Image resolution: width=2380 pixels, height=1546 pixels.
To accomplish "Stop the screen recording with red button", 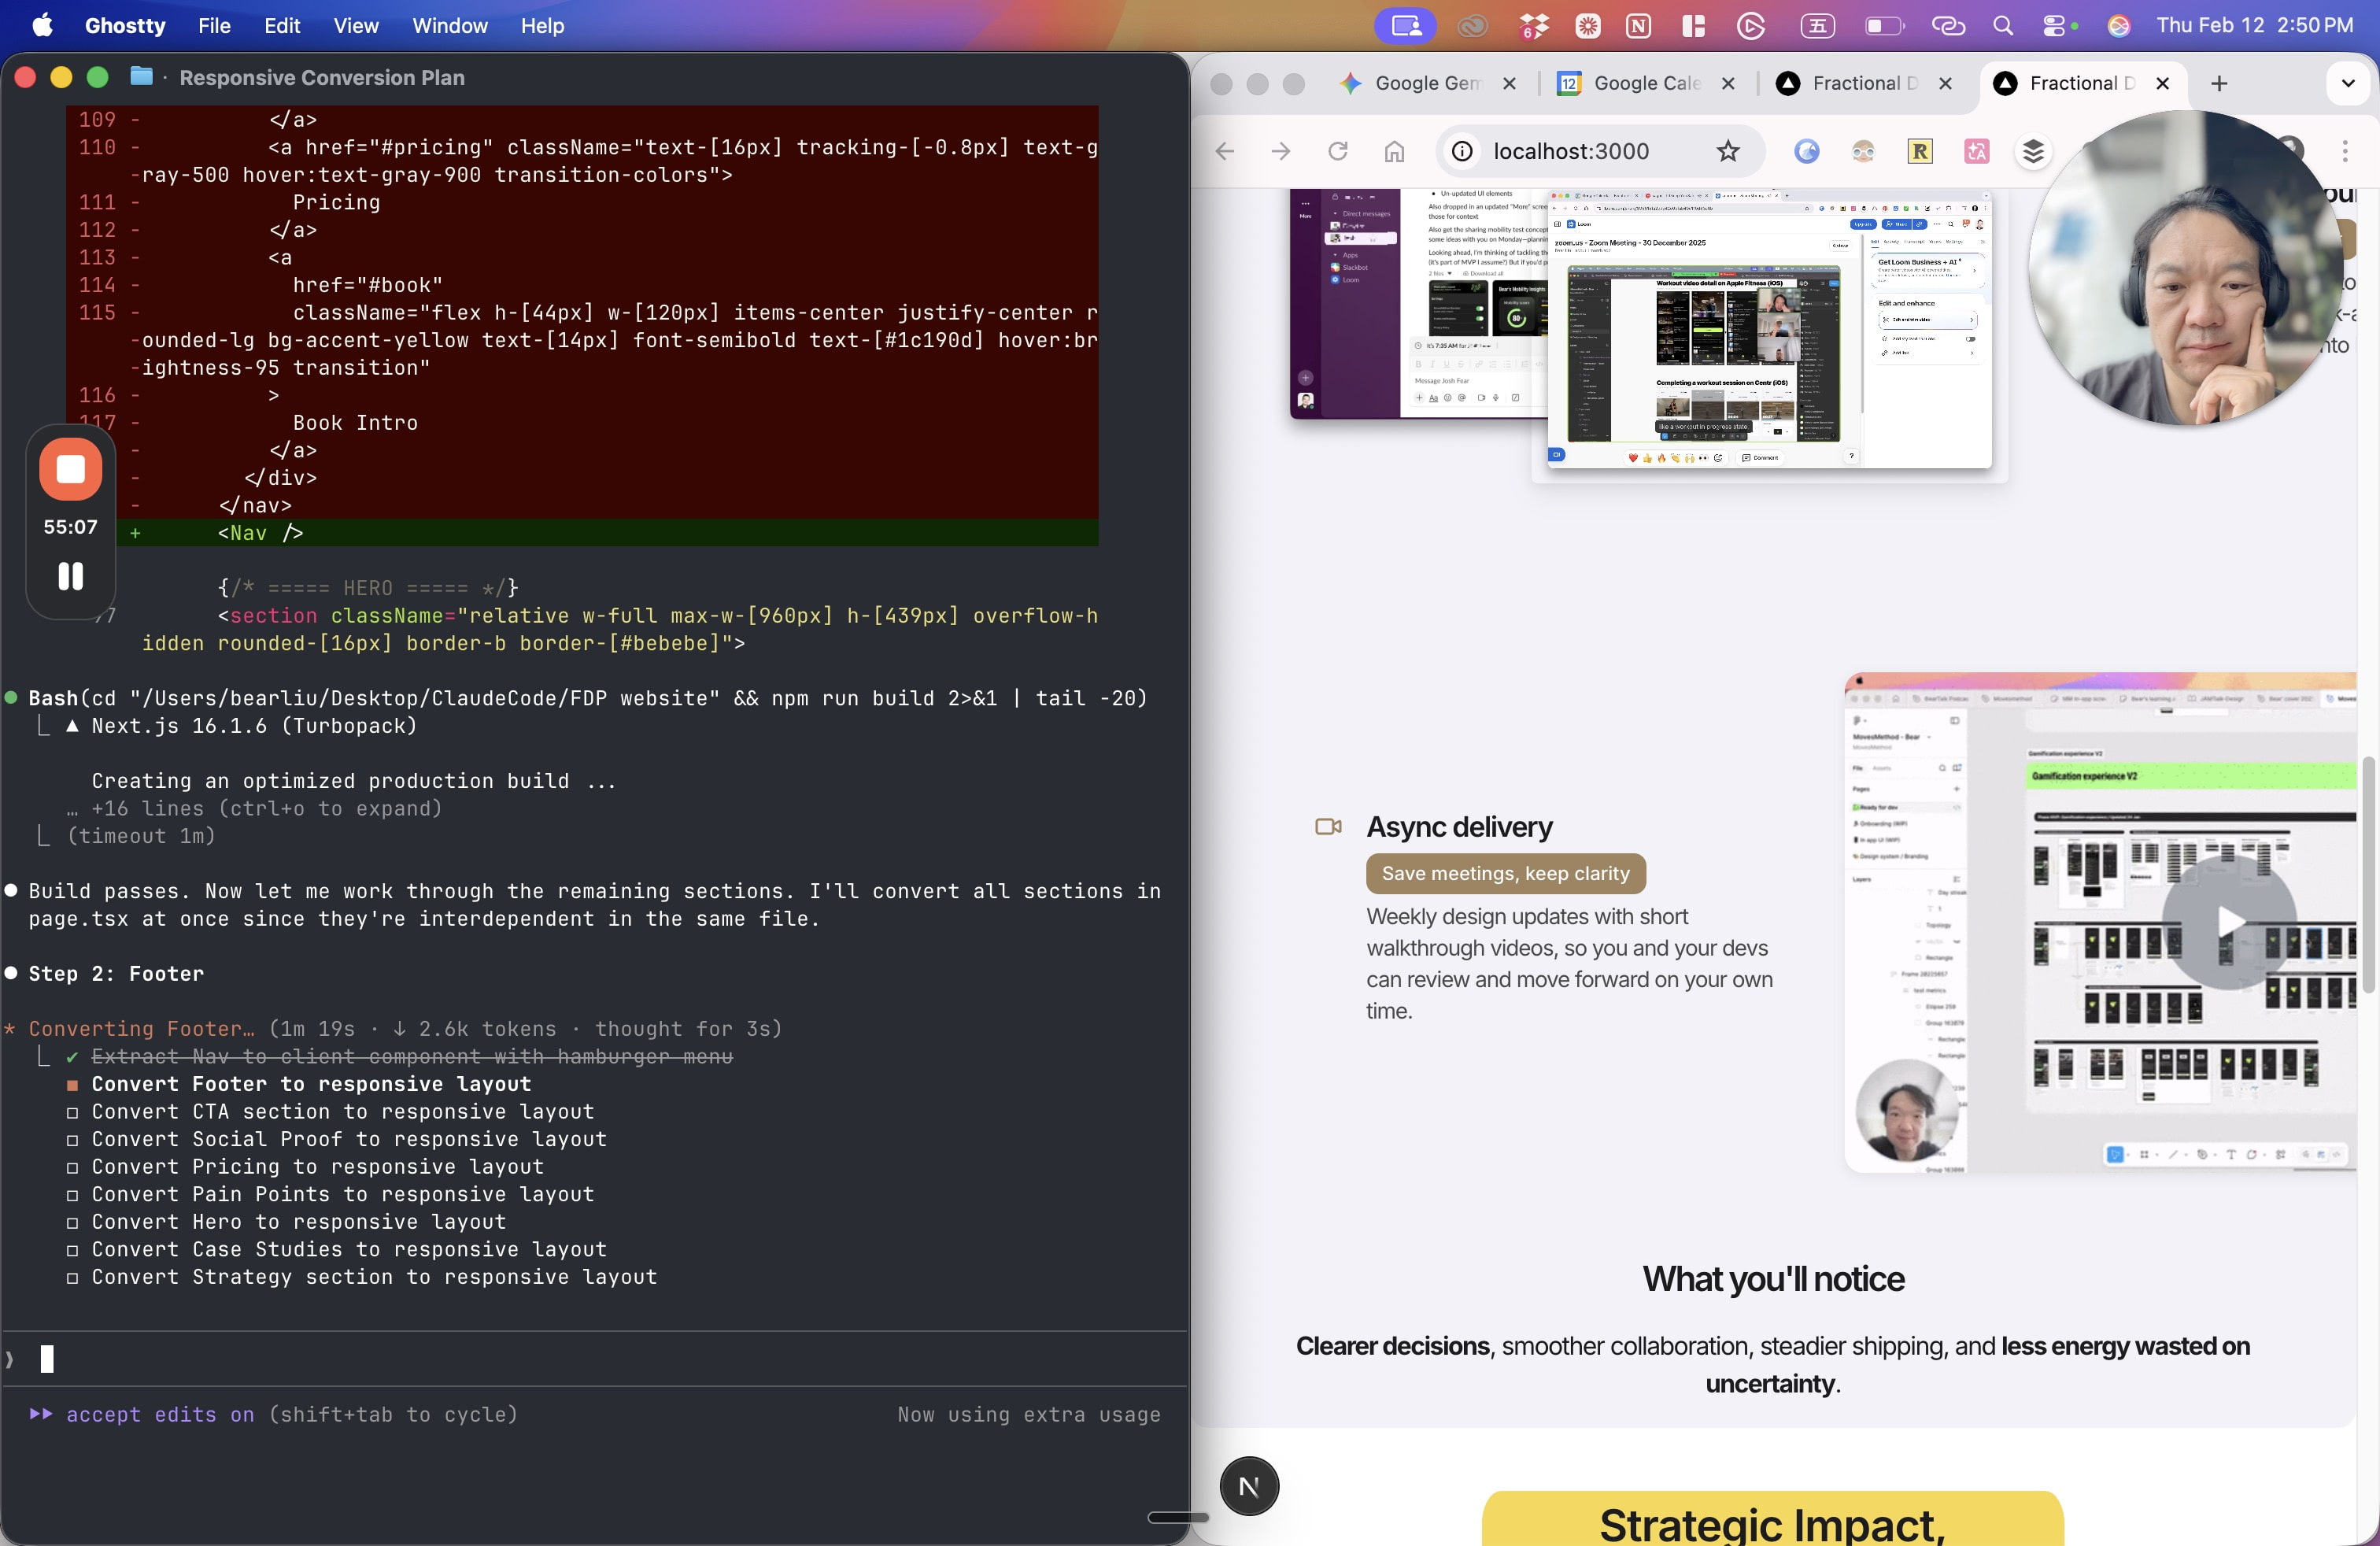I will point(70,469).
